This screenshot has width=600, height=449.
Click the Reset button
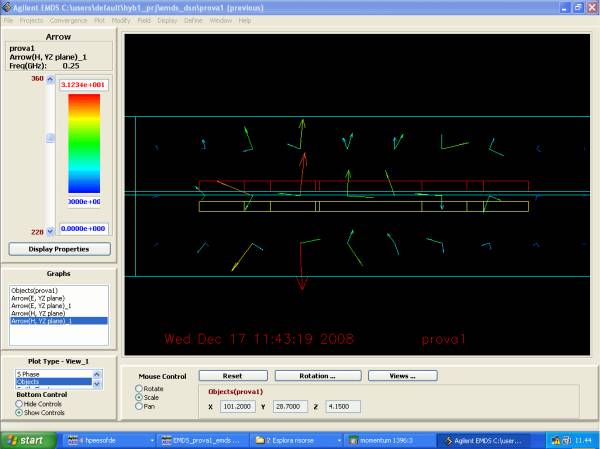[233, 376]
